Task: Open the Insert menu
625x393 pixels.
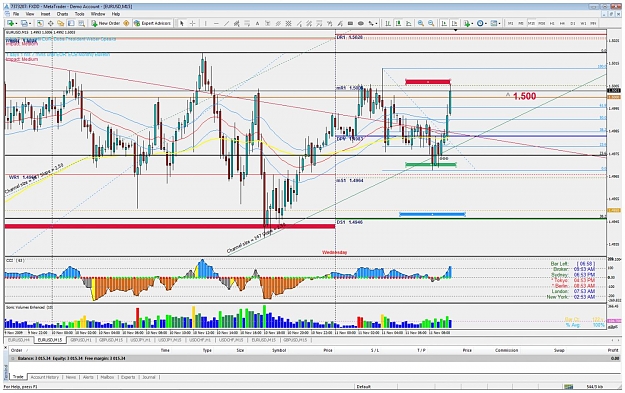Action: [45, 14]
